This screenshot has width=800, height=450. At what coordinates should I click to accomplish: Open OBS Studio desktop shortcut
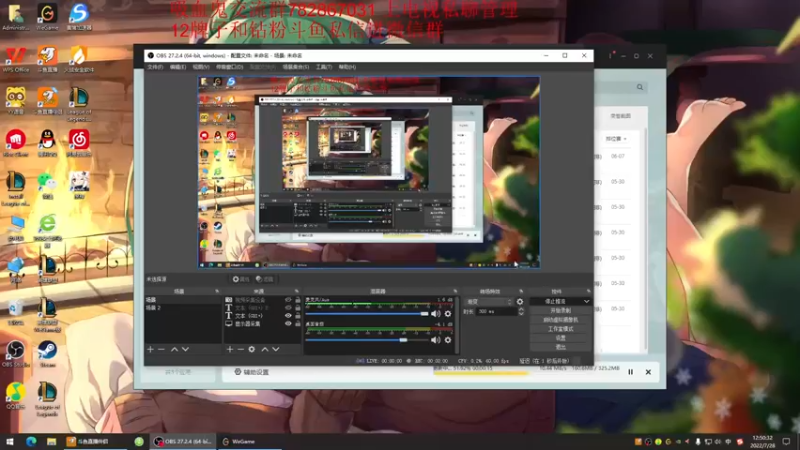tap(16, 354)
